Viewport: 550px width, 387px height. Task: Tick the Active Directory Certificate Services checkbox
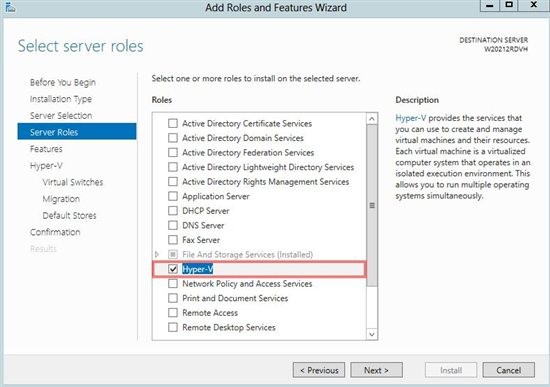click(173, 124)
